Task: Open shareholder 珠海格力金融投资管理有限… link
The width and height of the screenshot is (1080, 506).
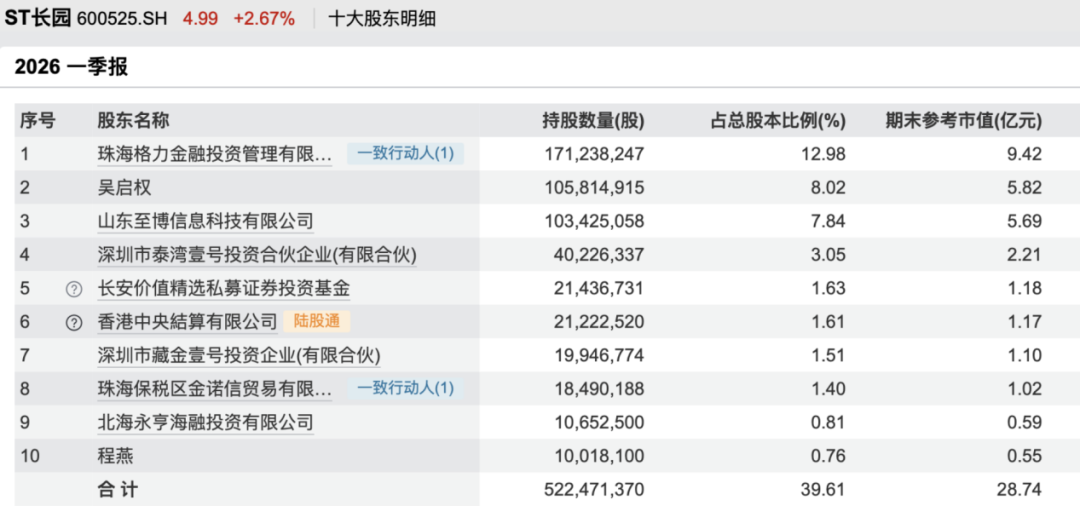Action: coord(215,154)
